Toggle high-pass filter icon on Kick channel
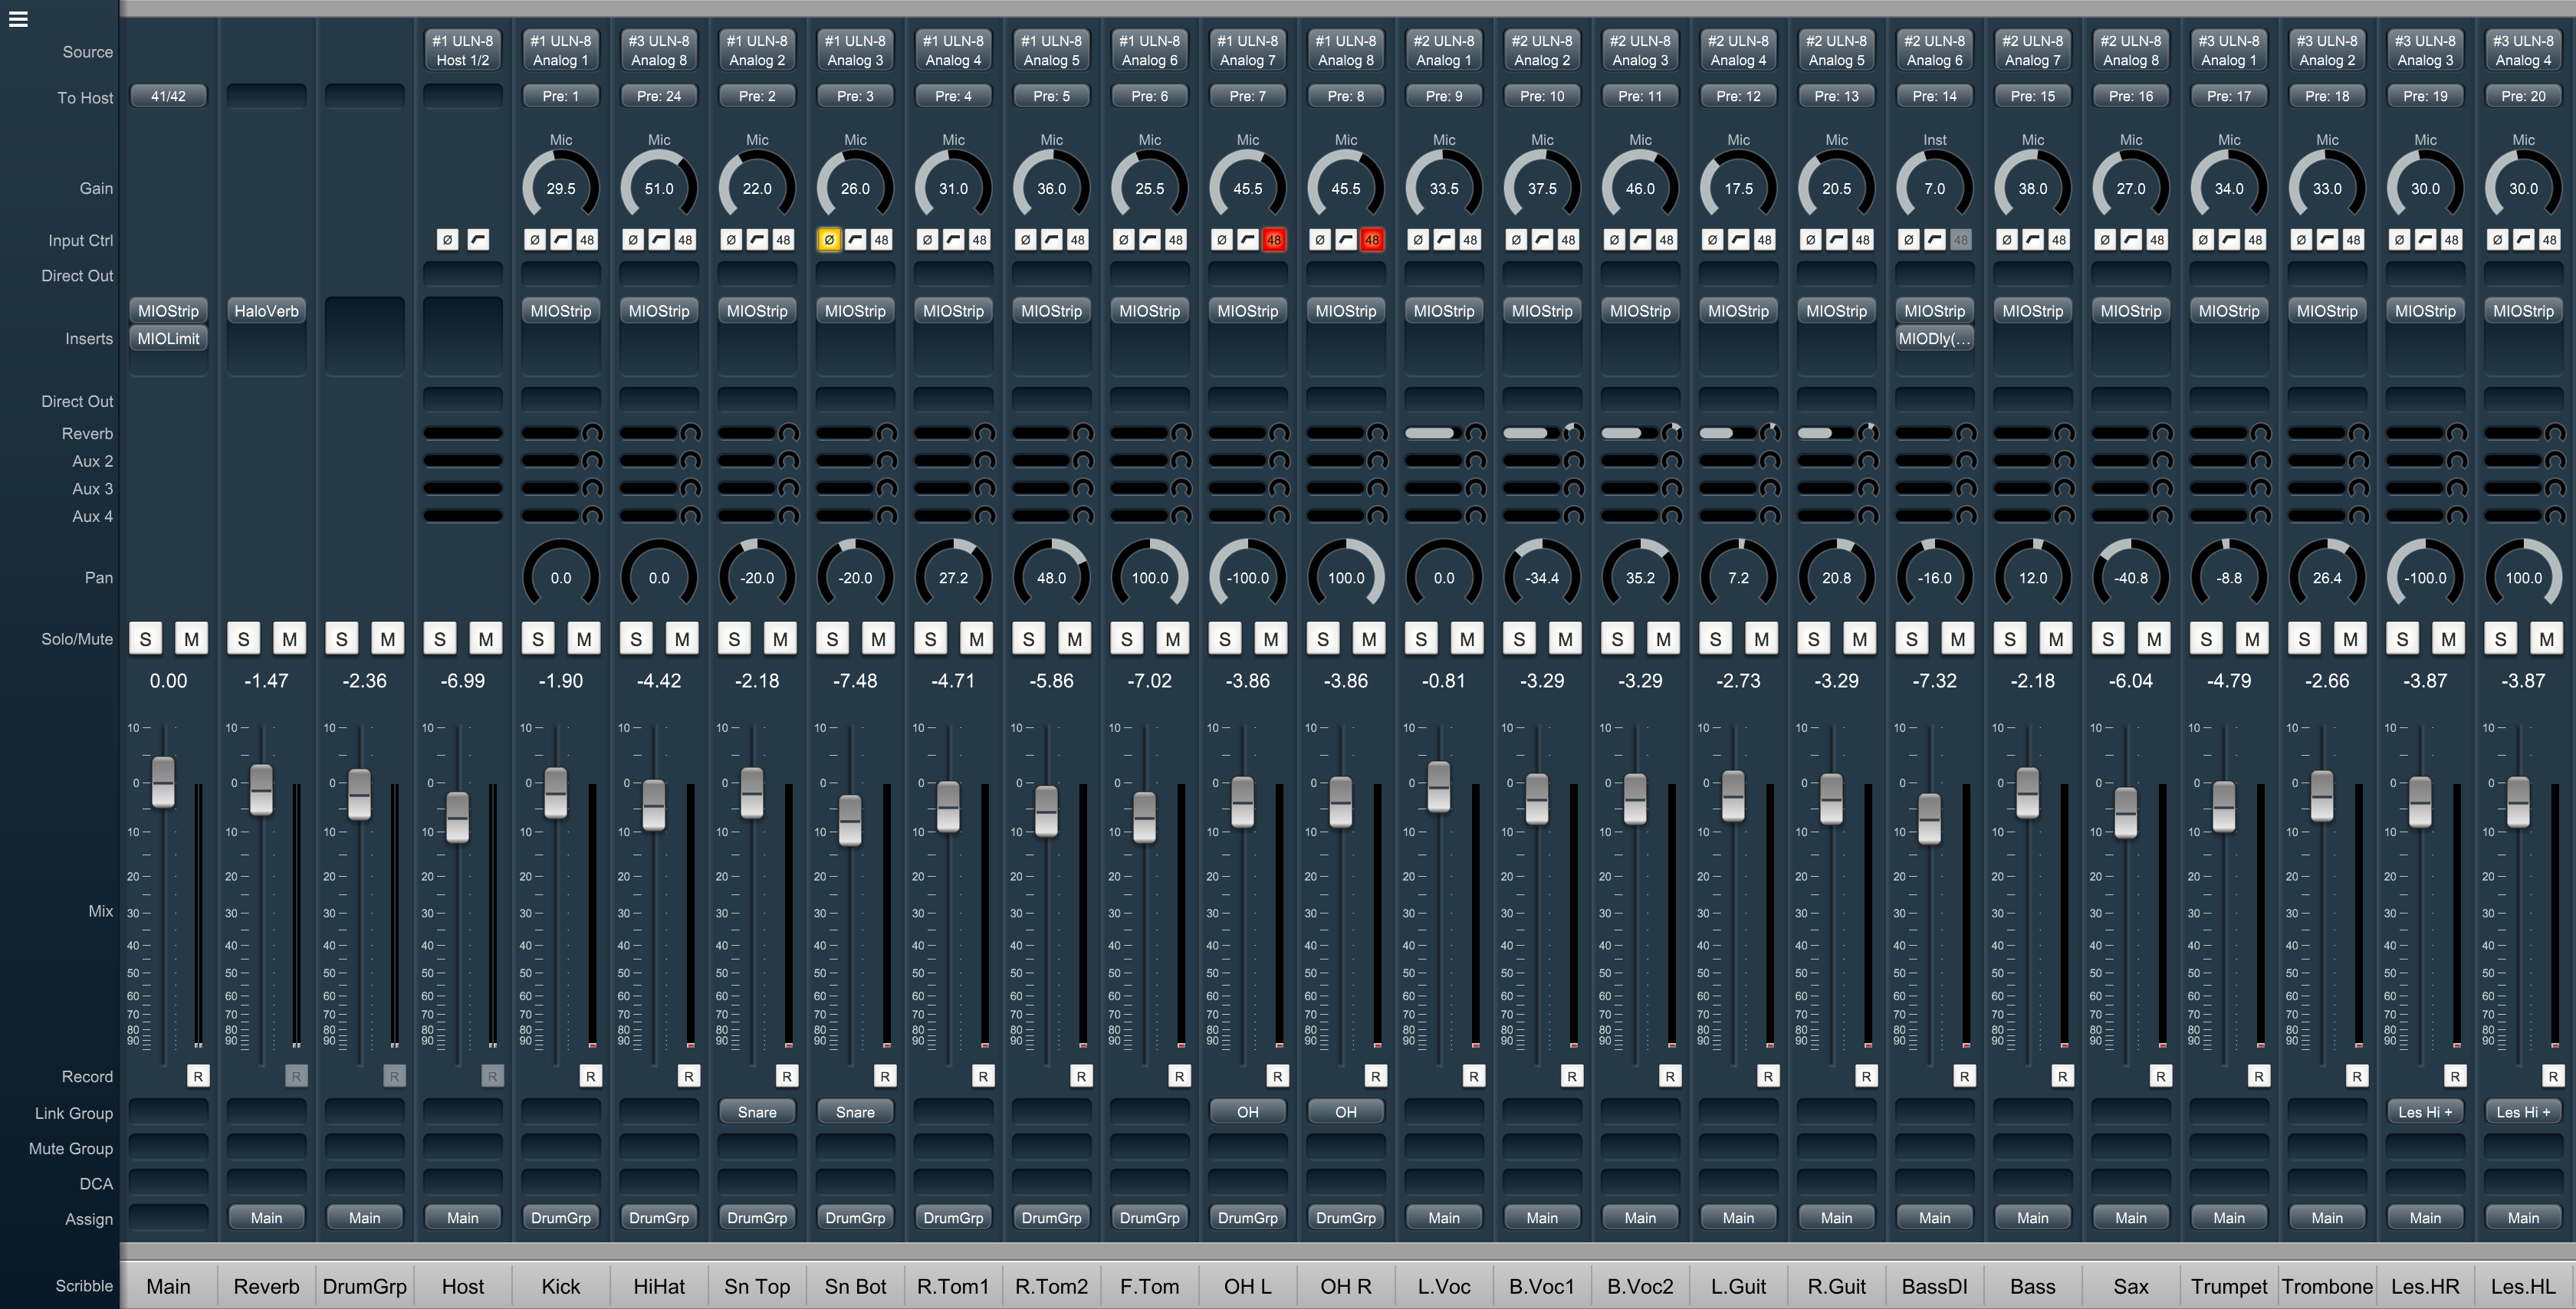2576x1309 pixels. (x=561, y=240)
